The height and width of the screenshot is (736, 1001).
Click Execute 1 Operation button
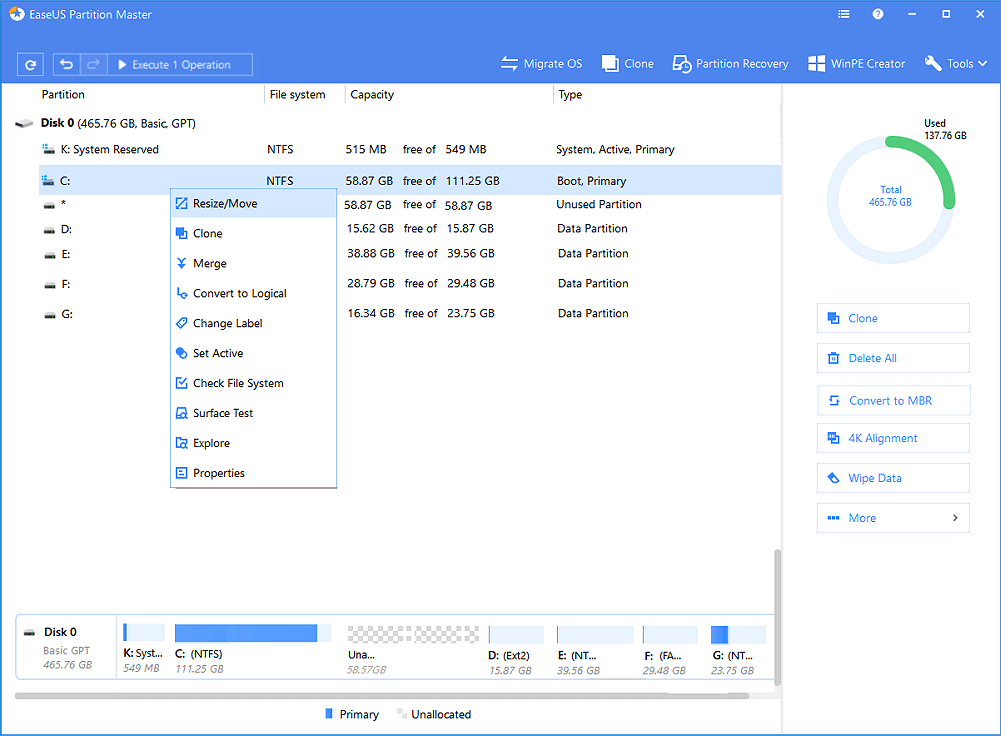(180, 65)
